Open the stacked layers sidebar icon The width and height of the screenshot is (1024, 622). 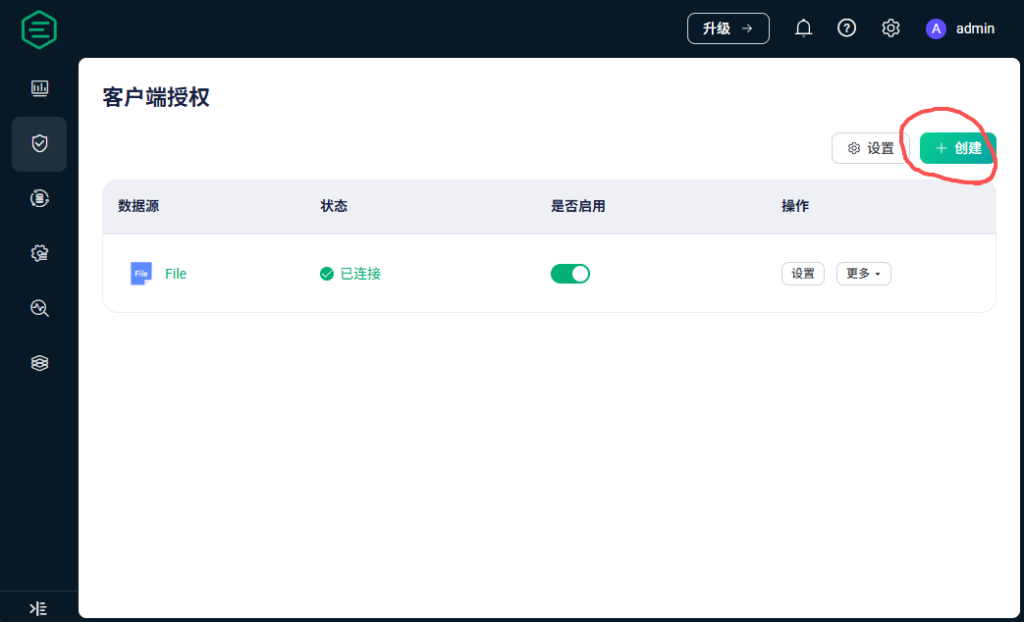click(x=39, y=363)
